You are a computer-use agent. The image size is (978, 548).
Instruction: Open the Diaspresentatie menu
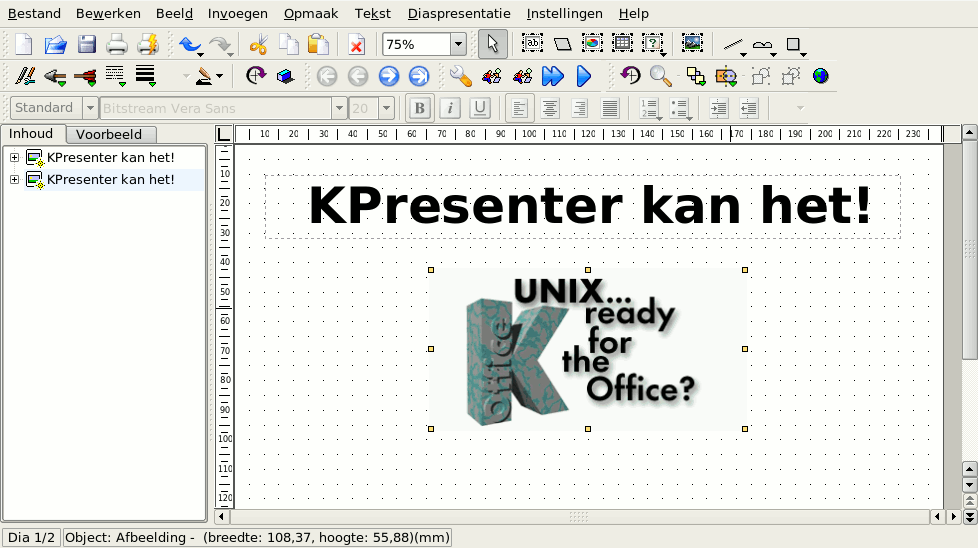click(459, 14)
